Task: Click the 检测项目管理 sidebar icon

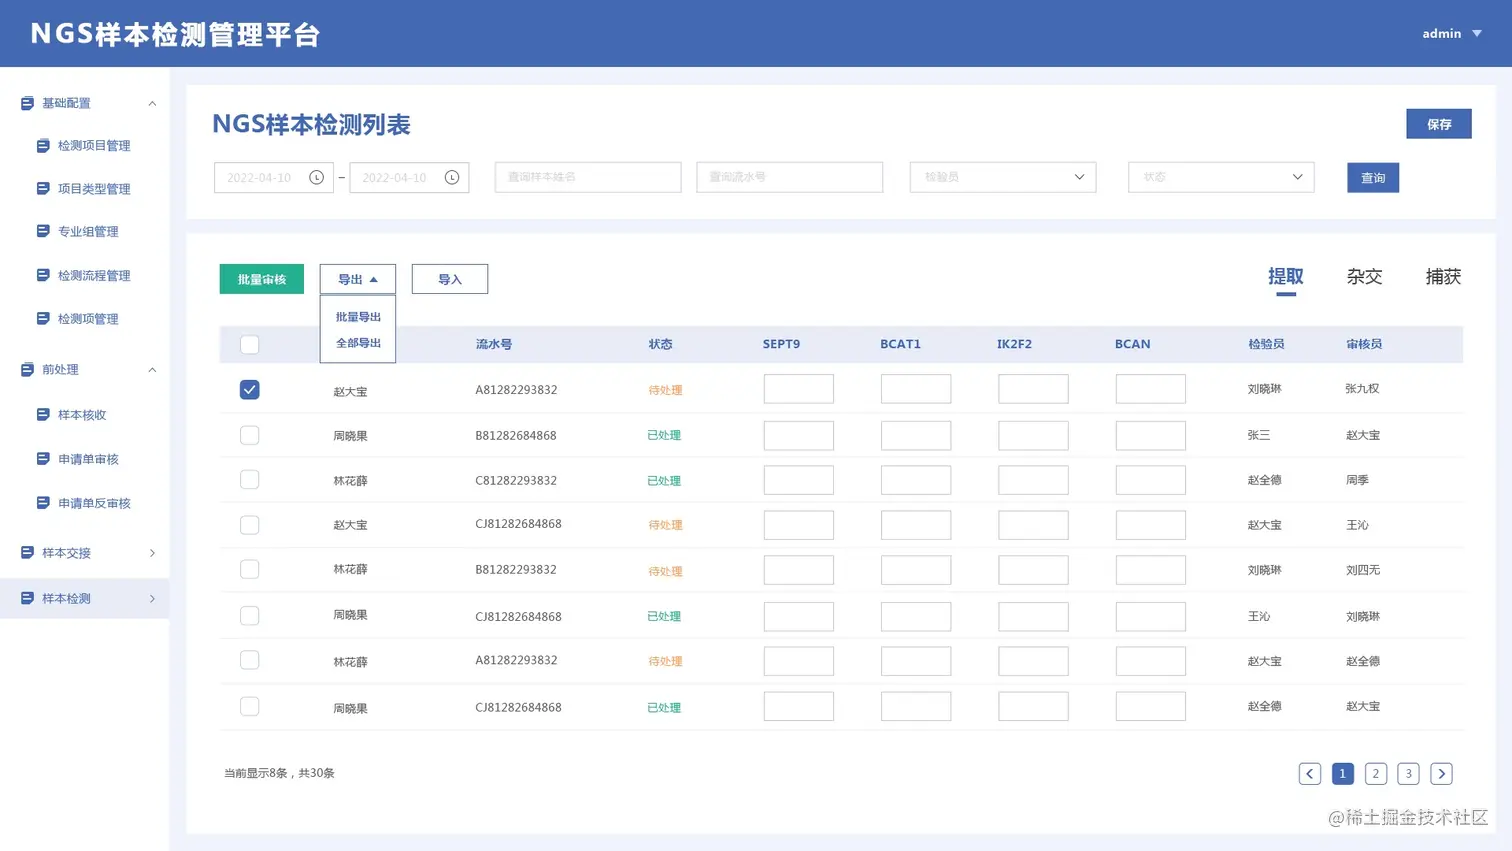Action: [x=43, y=145]
